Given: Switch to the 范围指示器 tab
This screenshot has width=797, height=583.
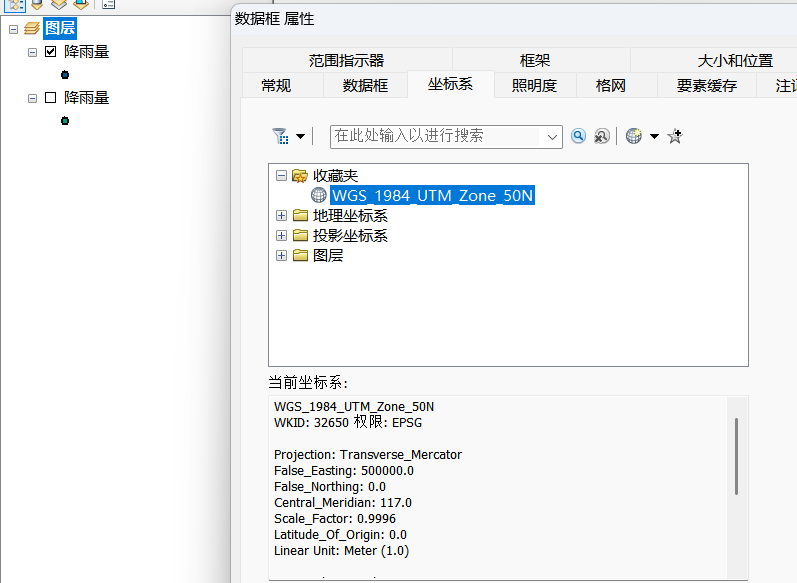Looking at the screenshot, I should click(347, 60).
